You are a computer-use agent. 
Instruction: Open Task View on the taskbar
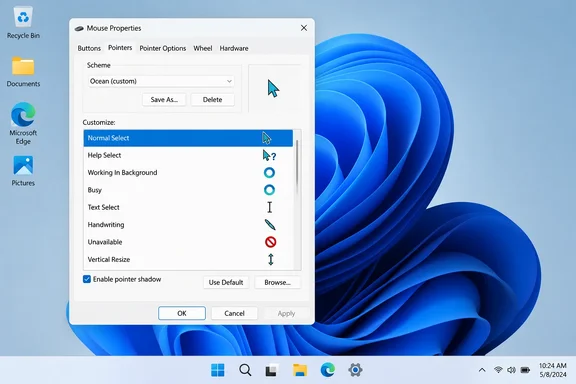(272, 370)
